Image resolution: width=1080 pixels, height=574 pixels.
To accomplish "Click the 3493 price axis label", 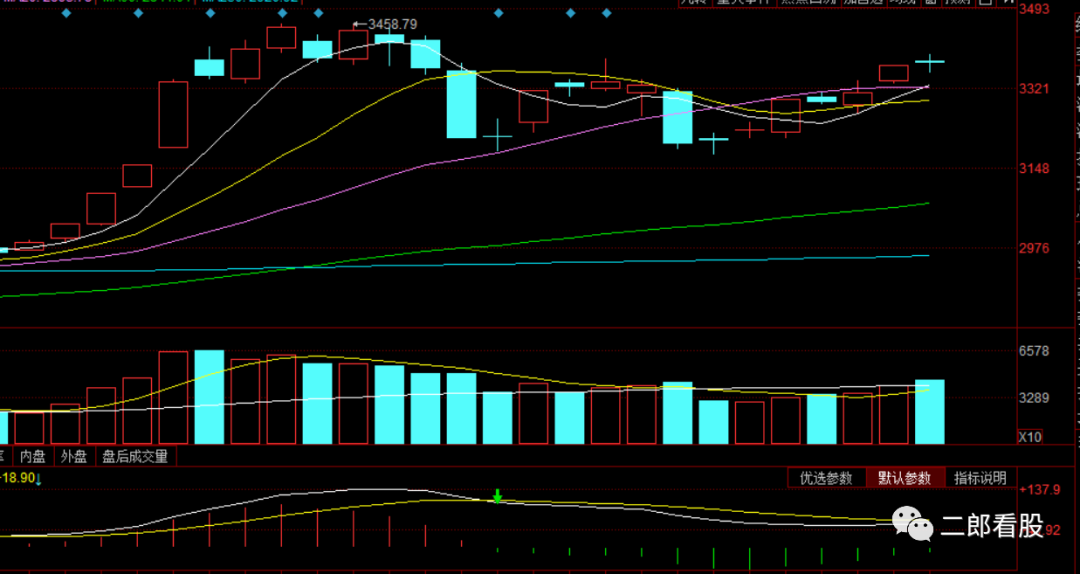I will click(1036, 10).
